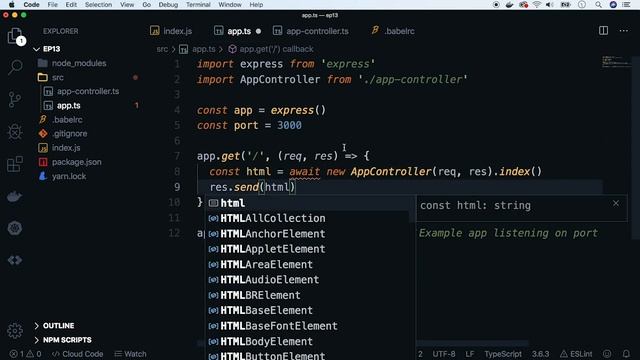Image resolution: width=640 pixels, height=360 pixels.
Task: Open the notifications bell icon
Action: click(626, 354)
